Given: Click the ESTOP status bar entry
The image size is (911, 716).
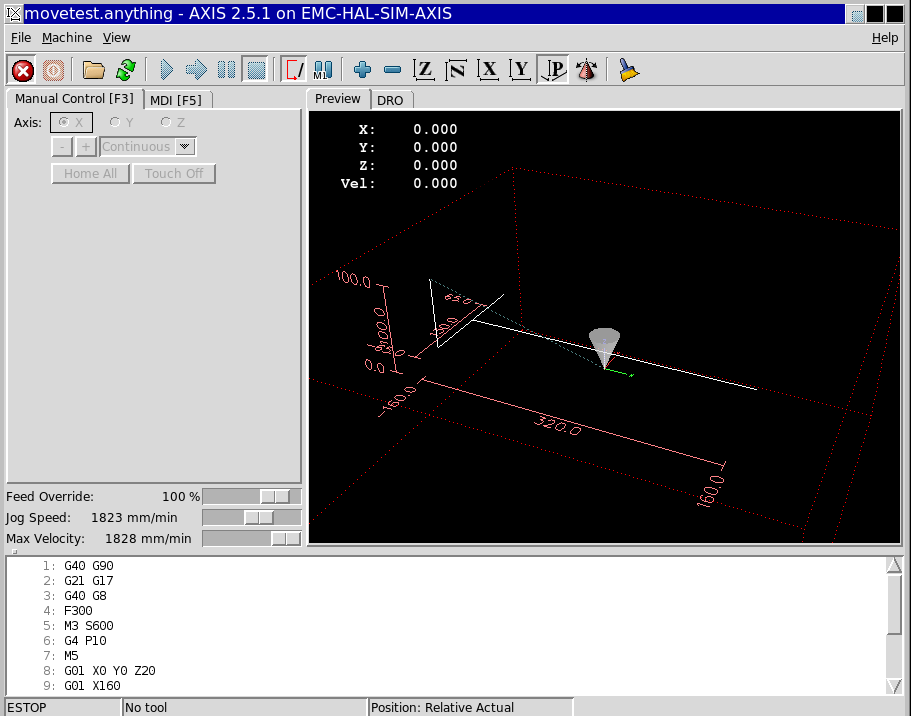Looking at the screenshot, I should [x=63, y=707].
